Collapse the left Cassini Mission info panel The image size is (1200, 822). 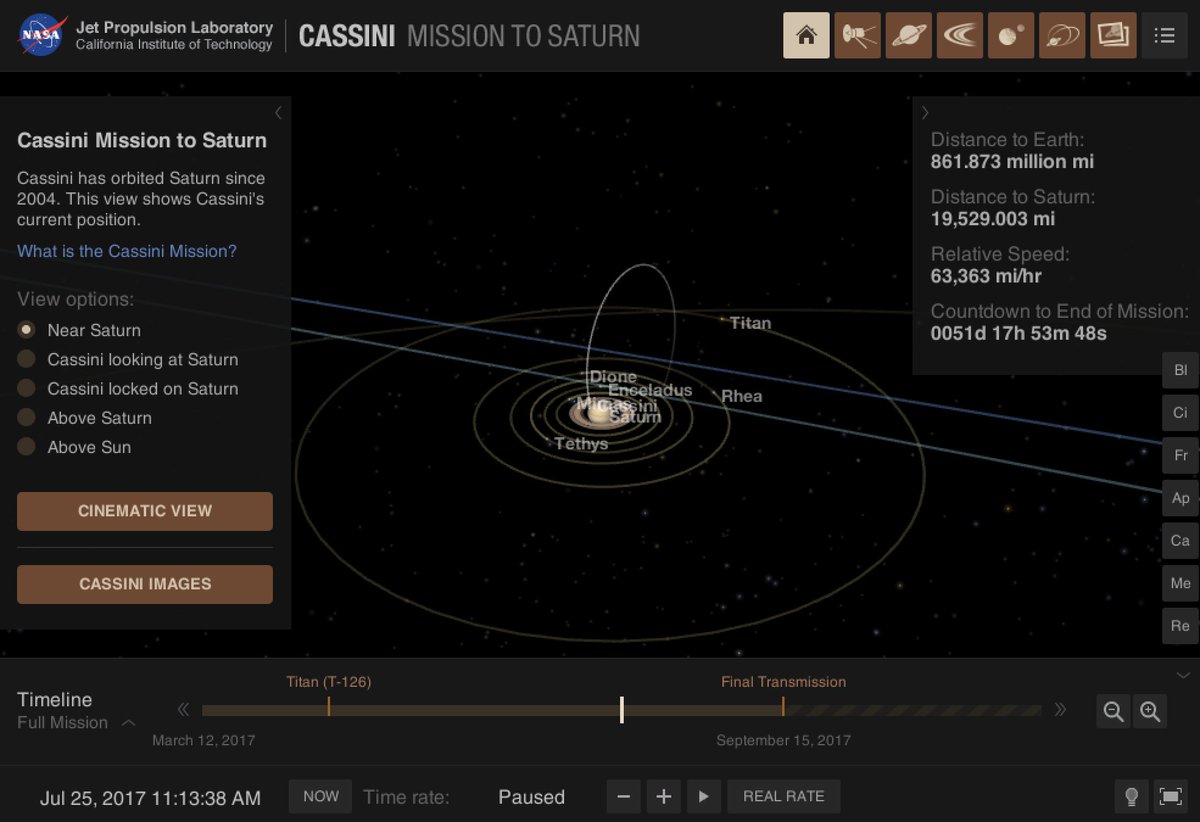(x=278, y=113)
